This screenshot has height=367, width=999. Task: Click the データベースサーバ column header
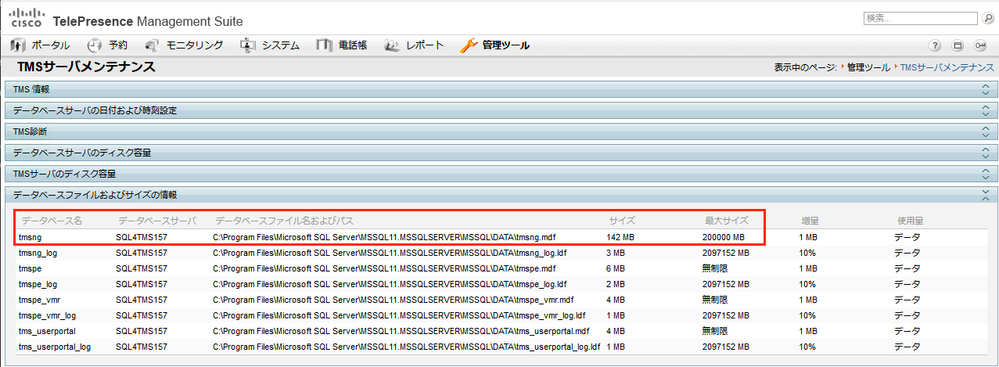(x=157, y=221)
